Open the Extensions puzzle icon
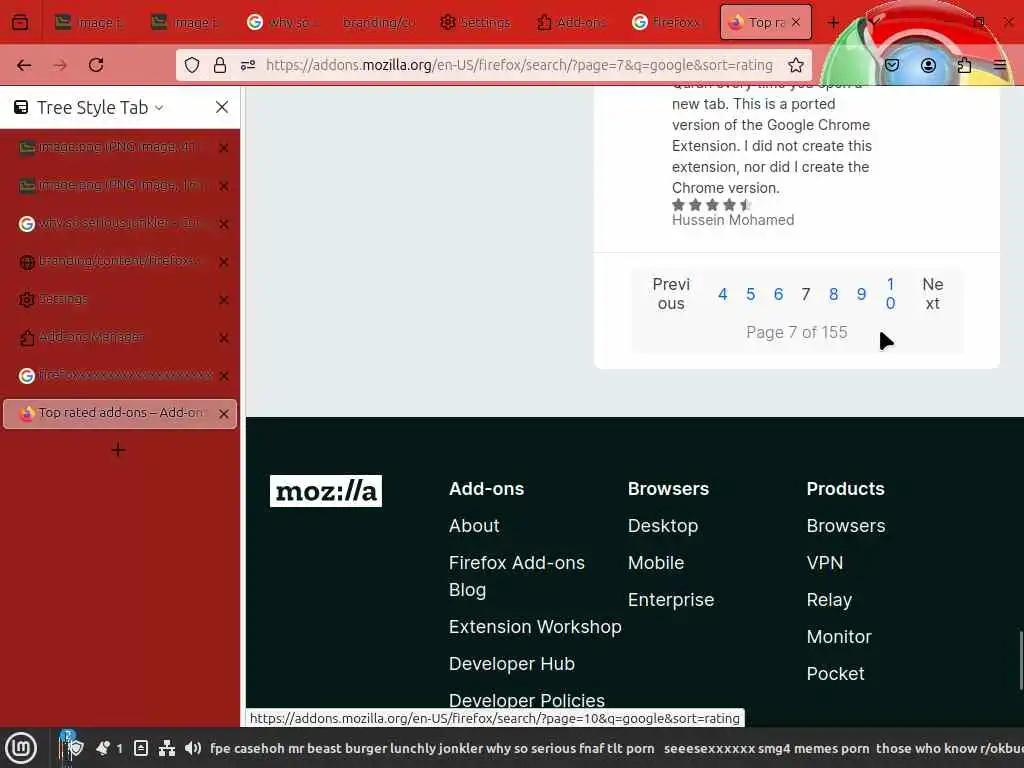Image resolution: width=1024 pixels, height=768 pixels. (964, 65)
